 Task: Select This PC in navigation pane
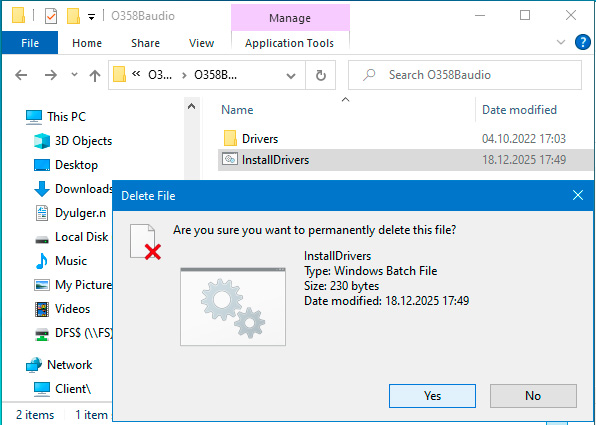(x=67, y=117)
